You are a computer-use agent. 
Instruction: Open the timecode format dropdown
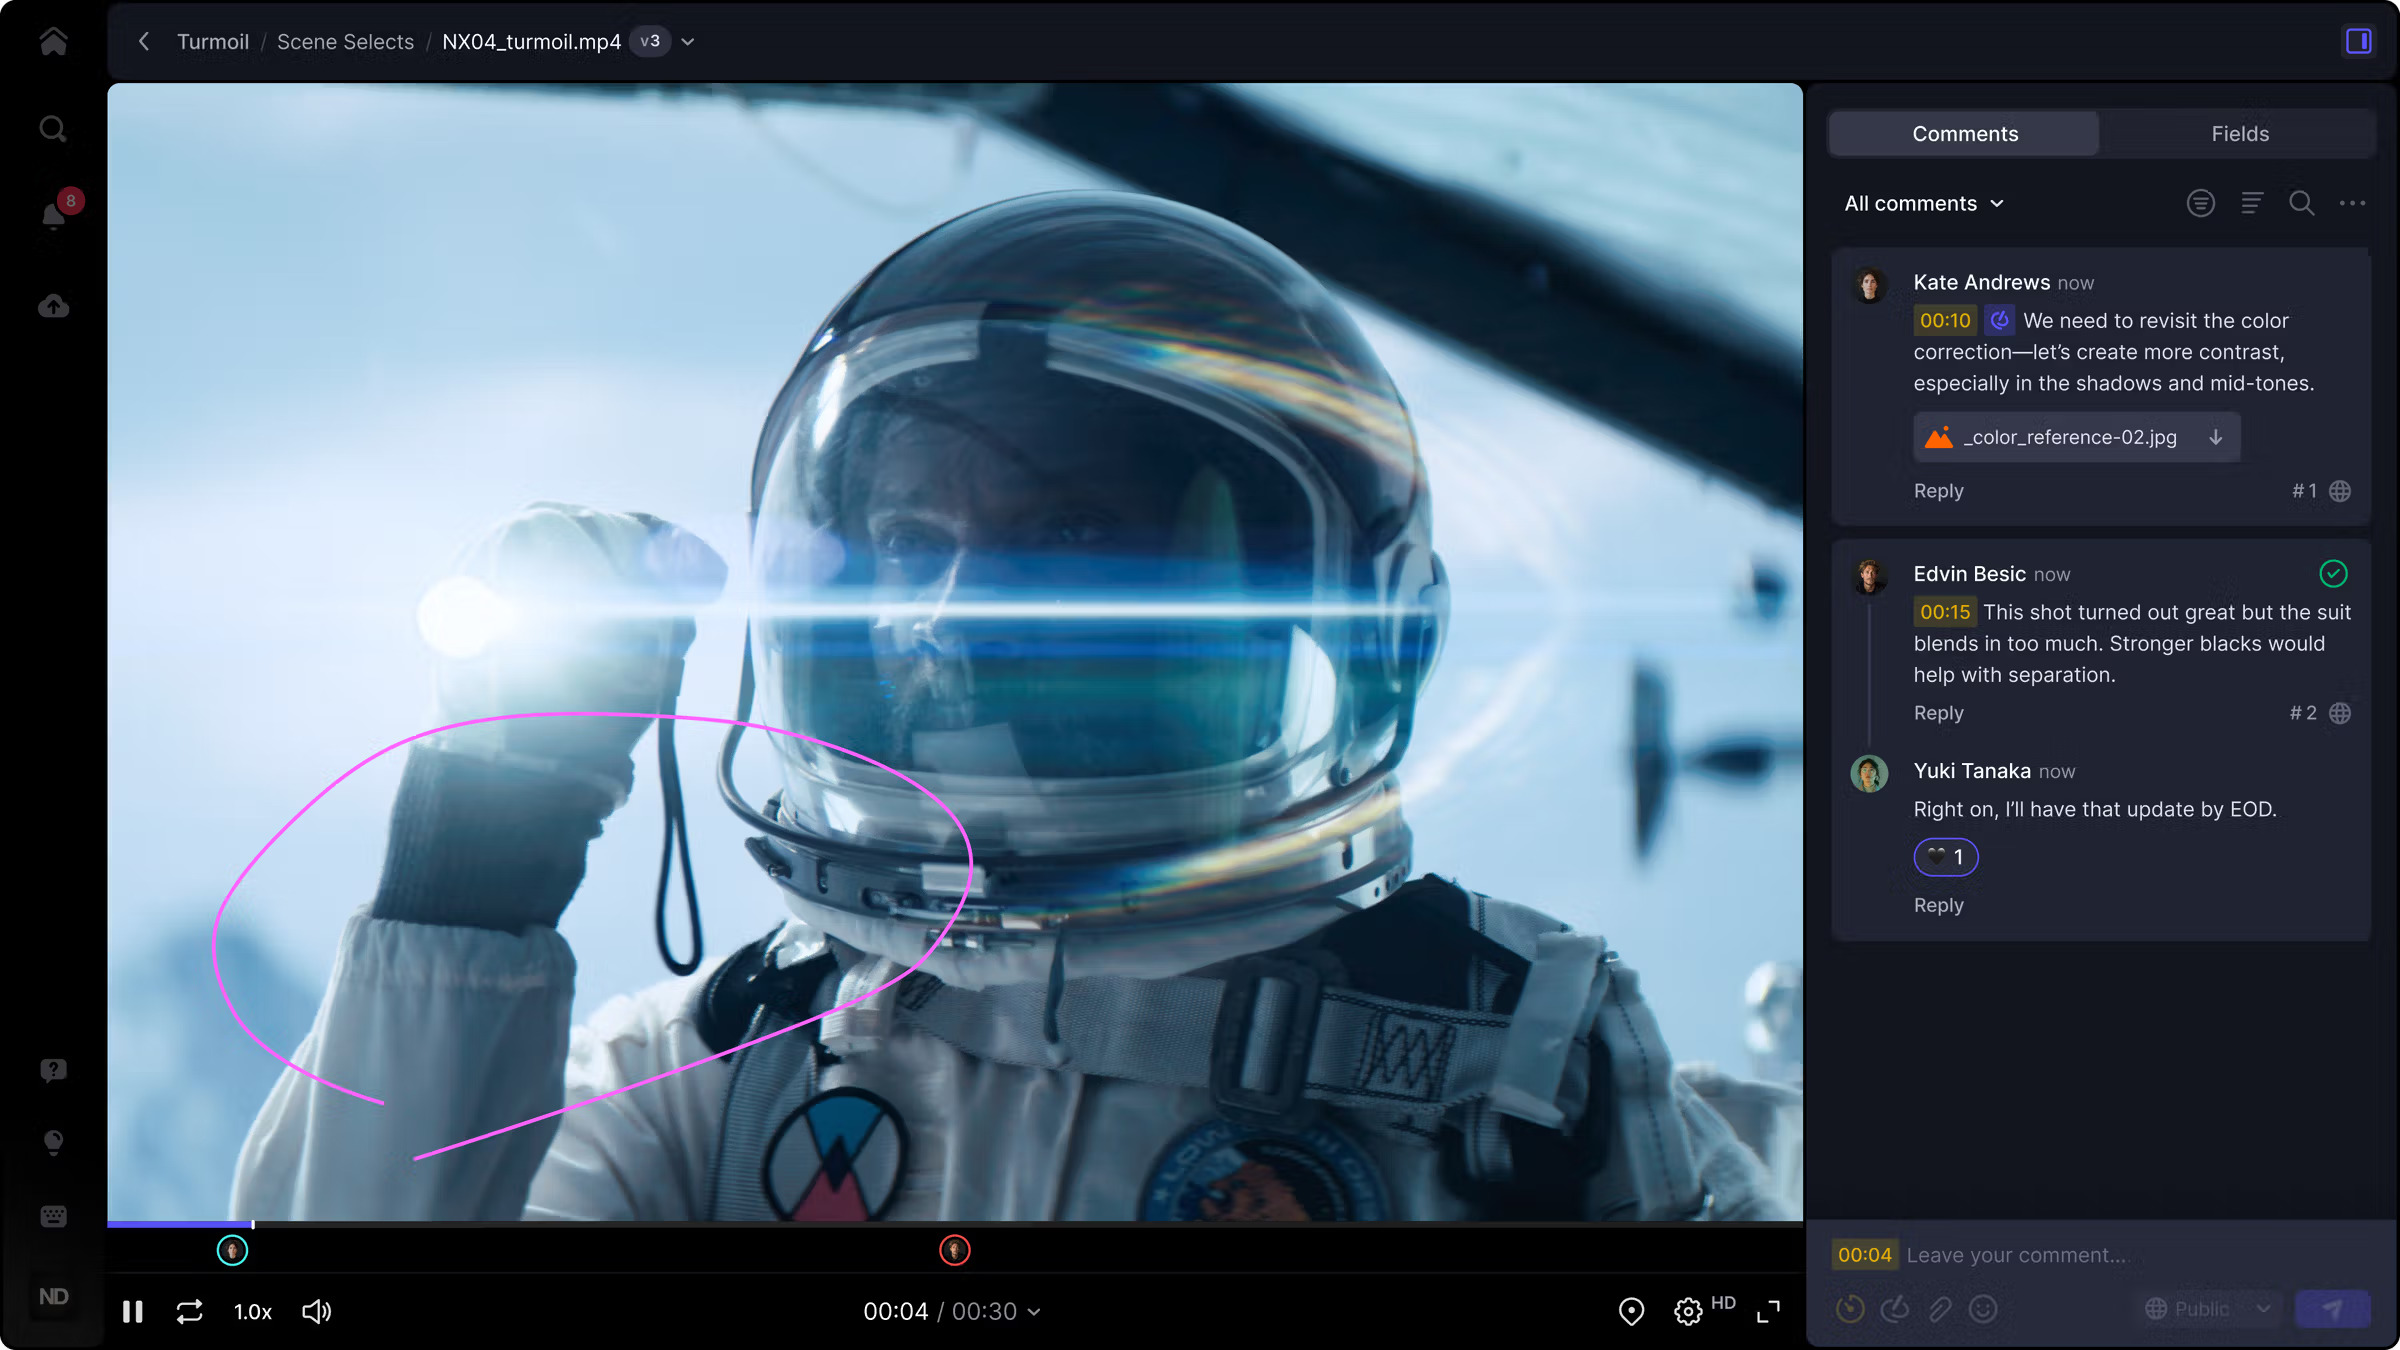(1034, 1311)
